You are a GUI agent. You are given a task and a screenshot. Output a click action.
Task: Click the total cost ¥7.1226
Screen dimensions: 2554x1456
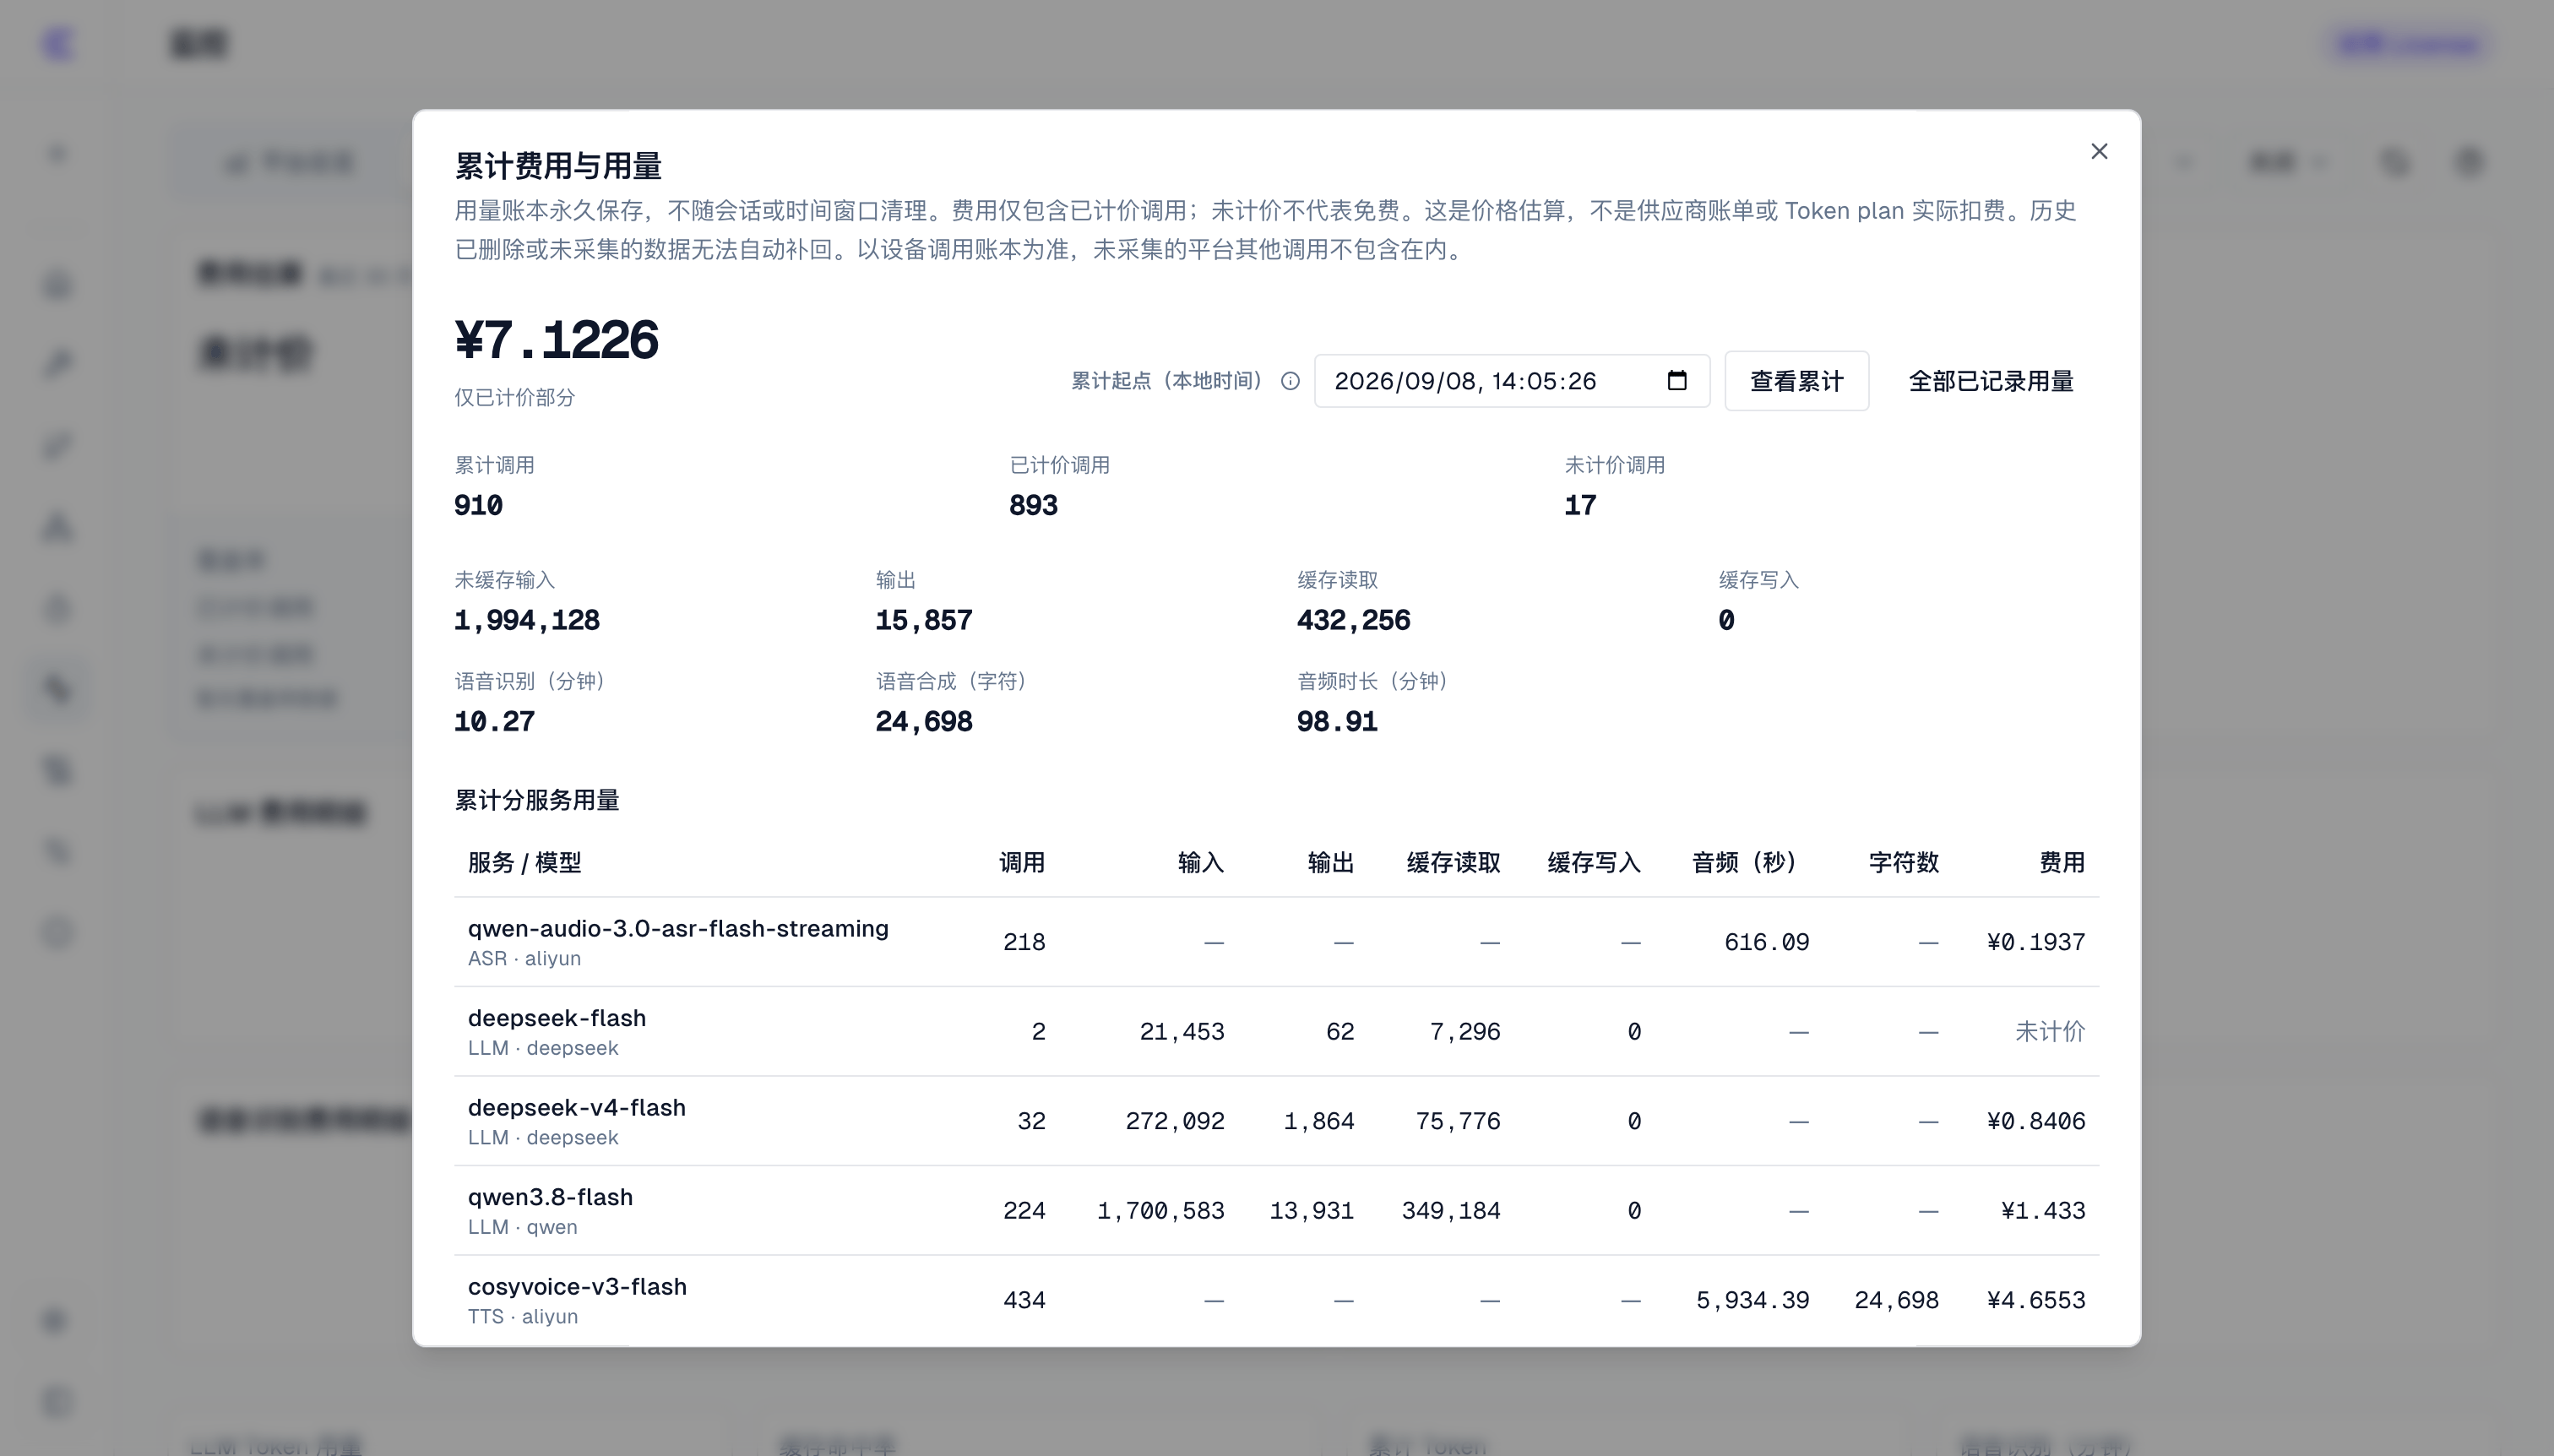[556, 339]
